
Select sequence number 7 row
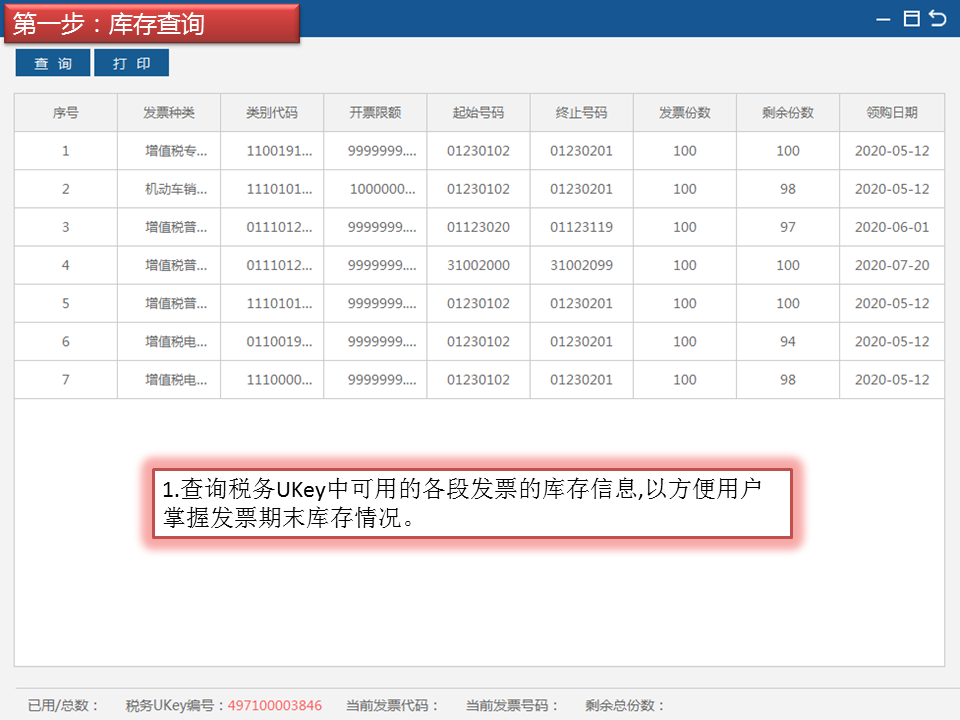click(479, 380)
